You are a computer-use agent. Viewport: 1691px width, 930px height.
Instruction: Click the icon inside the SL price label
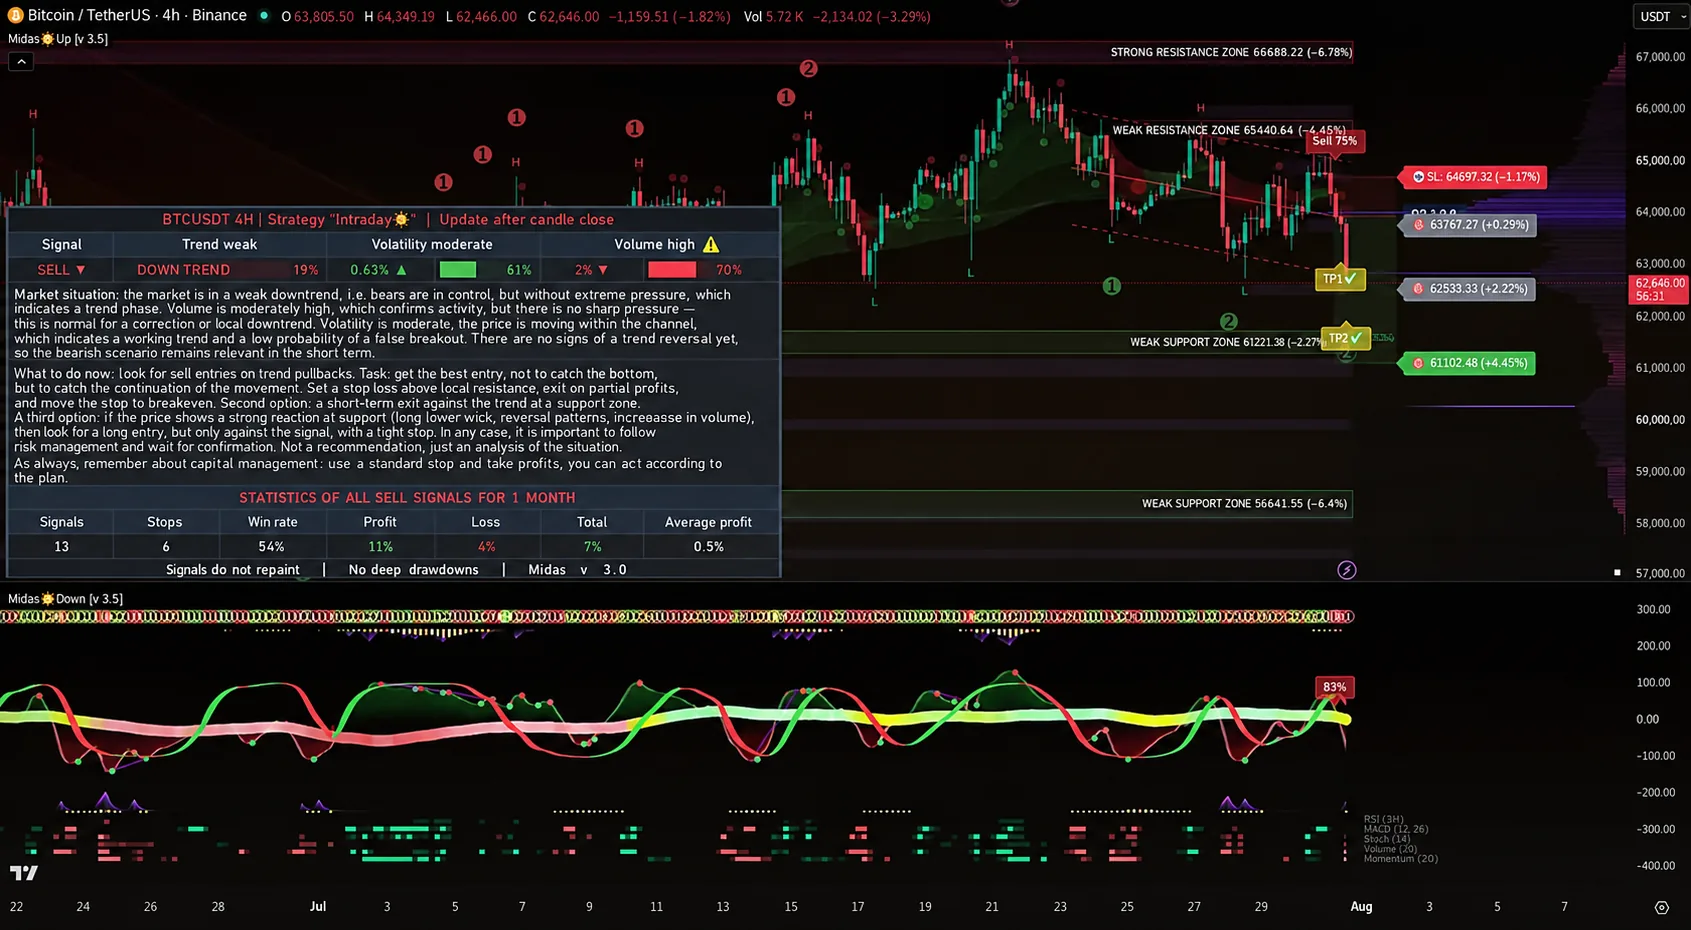click(x=1418, y=177)
